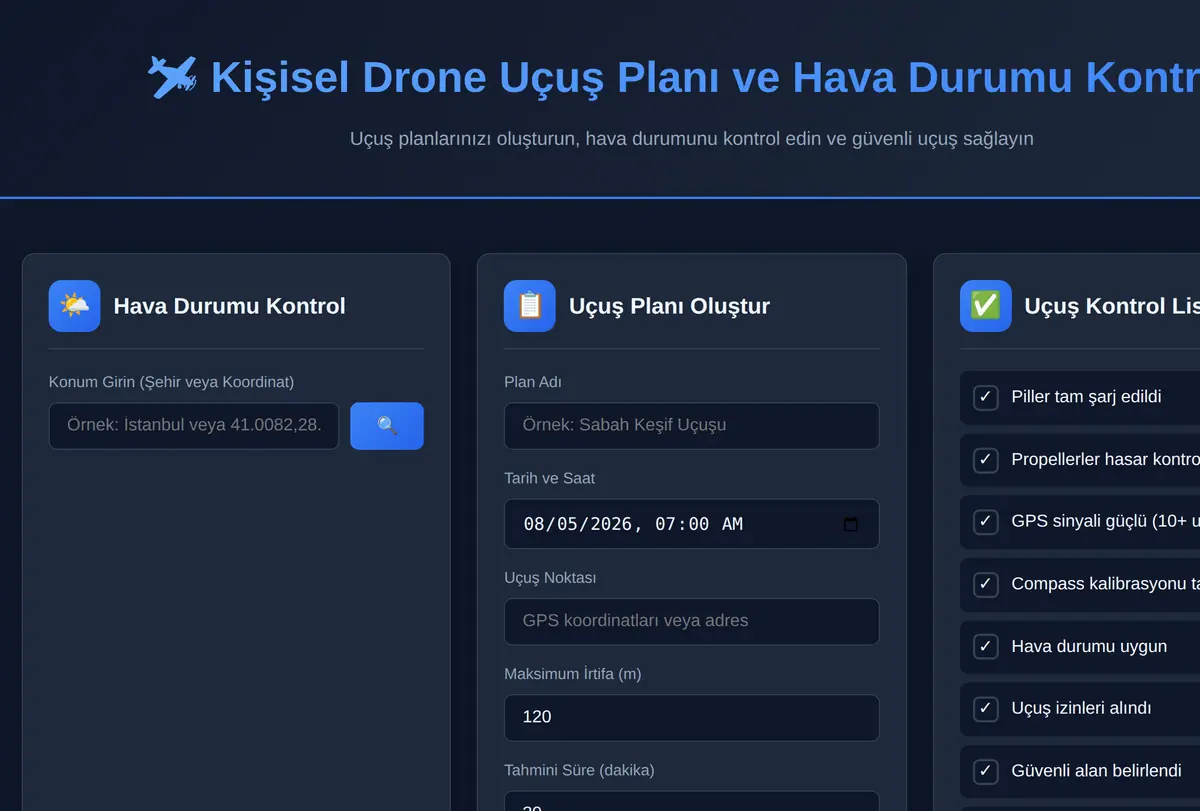This screenshot has width=1200, height=811.
Task: Focus the Plan Adı input field
Action: pyautogui.click(x=692, y=426)
